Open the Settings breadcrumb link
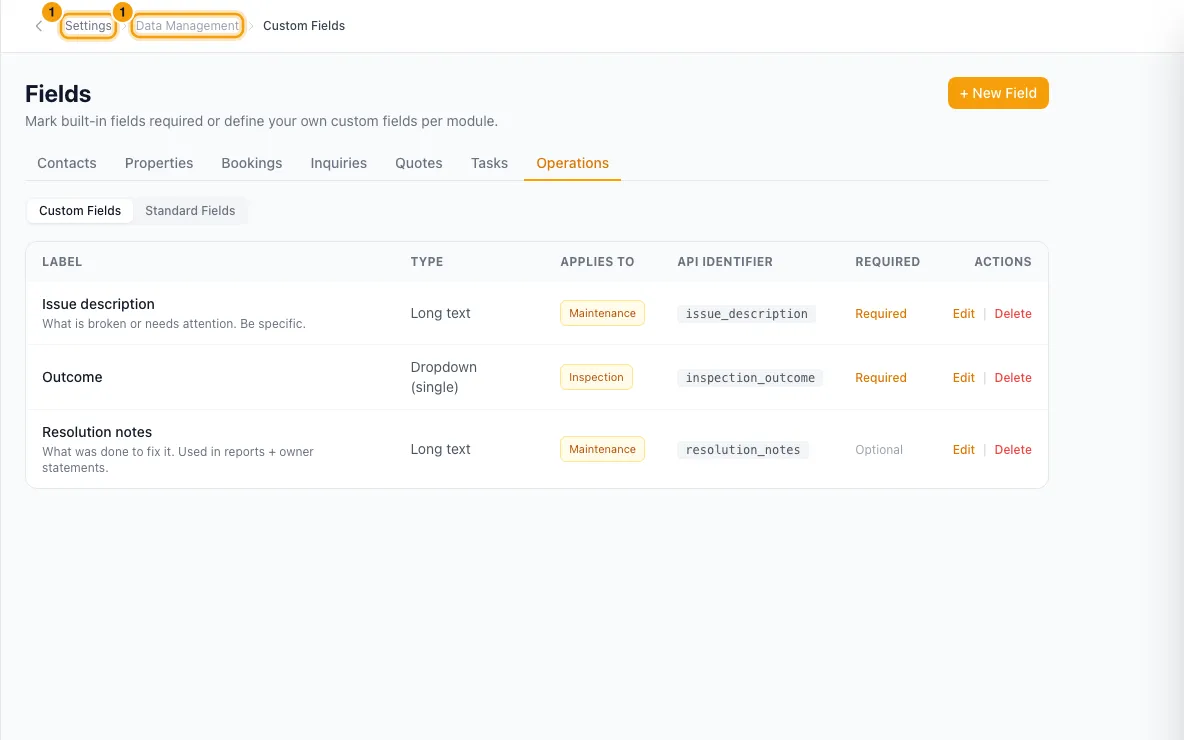1184x740 pixels. [x=88, y=26]
